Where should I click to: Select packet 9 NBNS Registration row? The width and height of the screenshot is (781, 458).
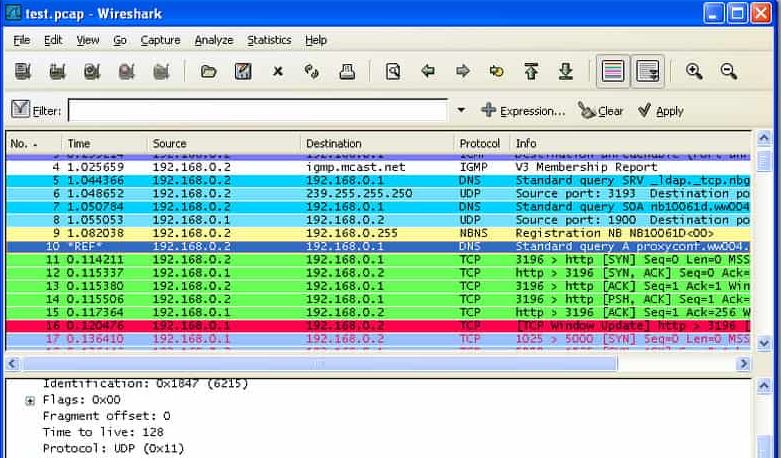point(378,233)
